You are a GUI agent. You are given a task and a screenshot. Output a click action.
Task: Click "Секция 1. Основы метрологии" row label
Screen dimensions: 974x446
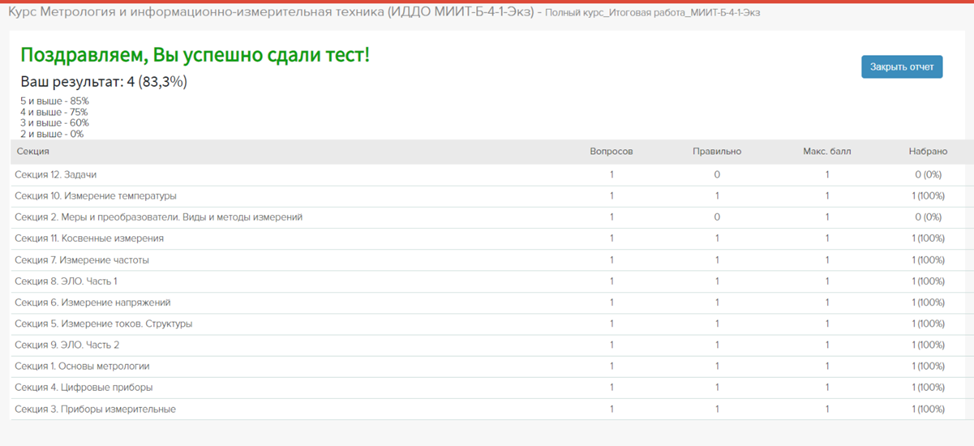click(82, 367)
